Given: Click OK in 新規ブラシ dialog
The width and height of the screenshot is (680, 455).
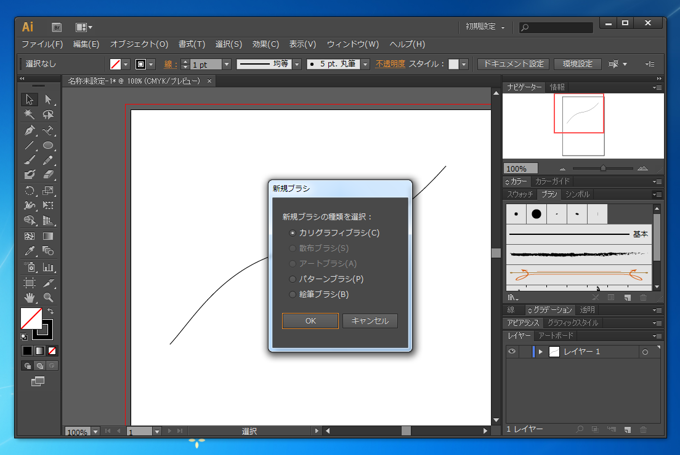Looking at the screenshot, I should pyautogui.click(x=310, y=321).
